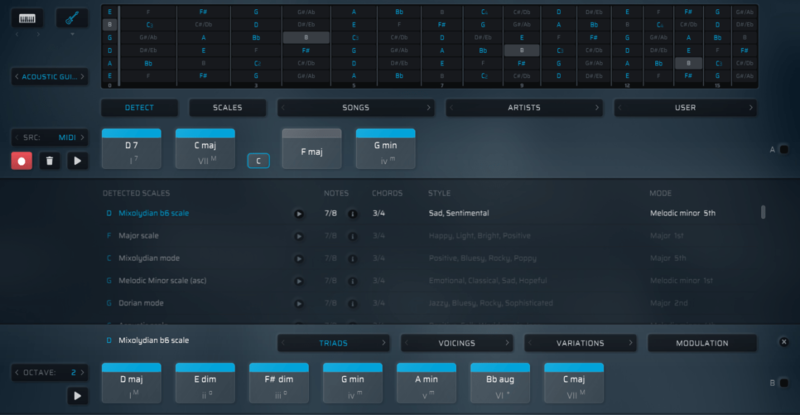Open the Artists dropdown

pos(524,108)
